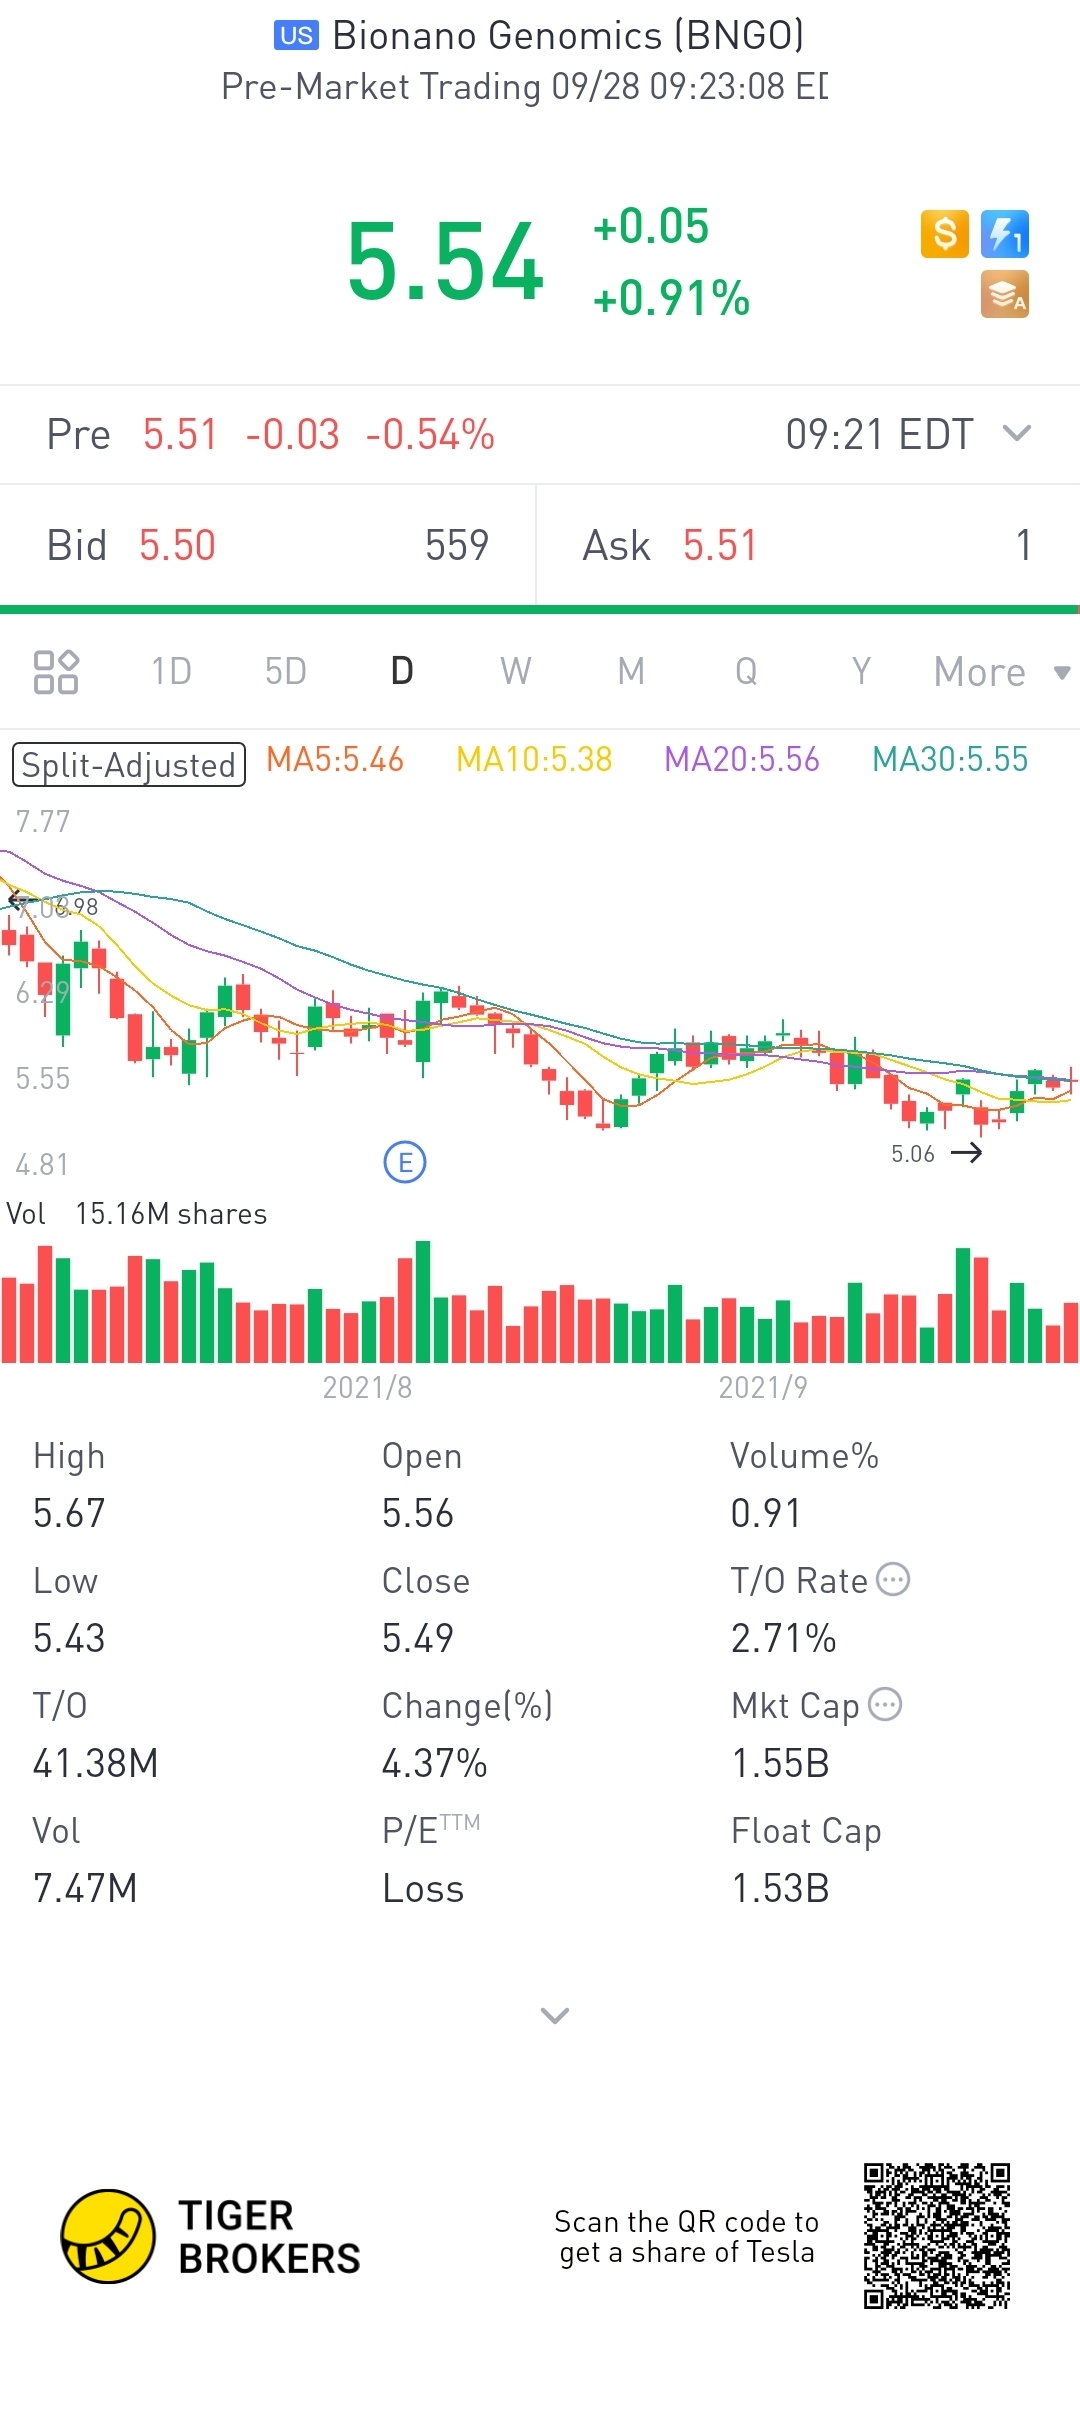Tap the Volume% value 0.91
The height and width of the screenshot is (2409, 1080).
click(x=766, y=1513)
